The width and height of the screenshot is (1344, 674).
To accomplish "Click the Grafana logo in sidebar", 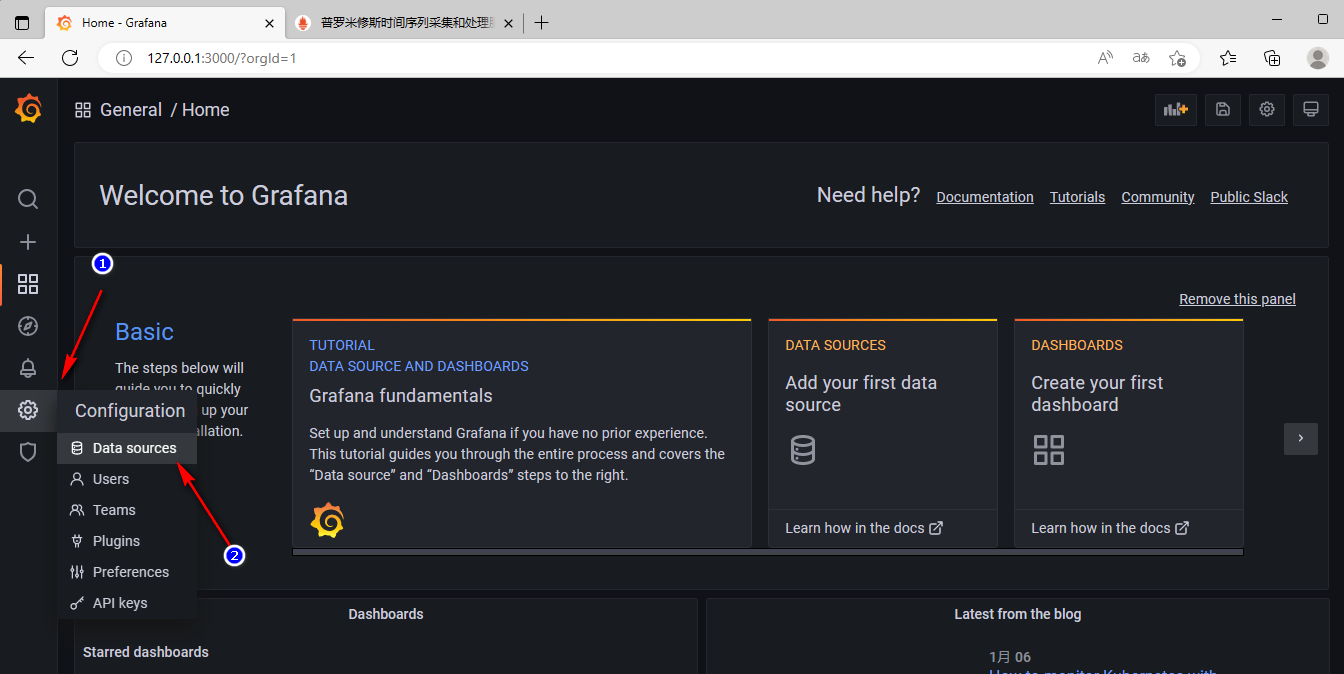I will (x=28, y=109).
